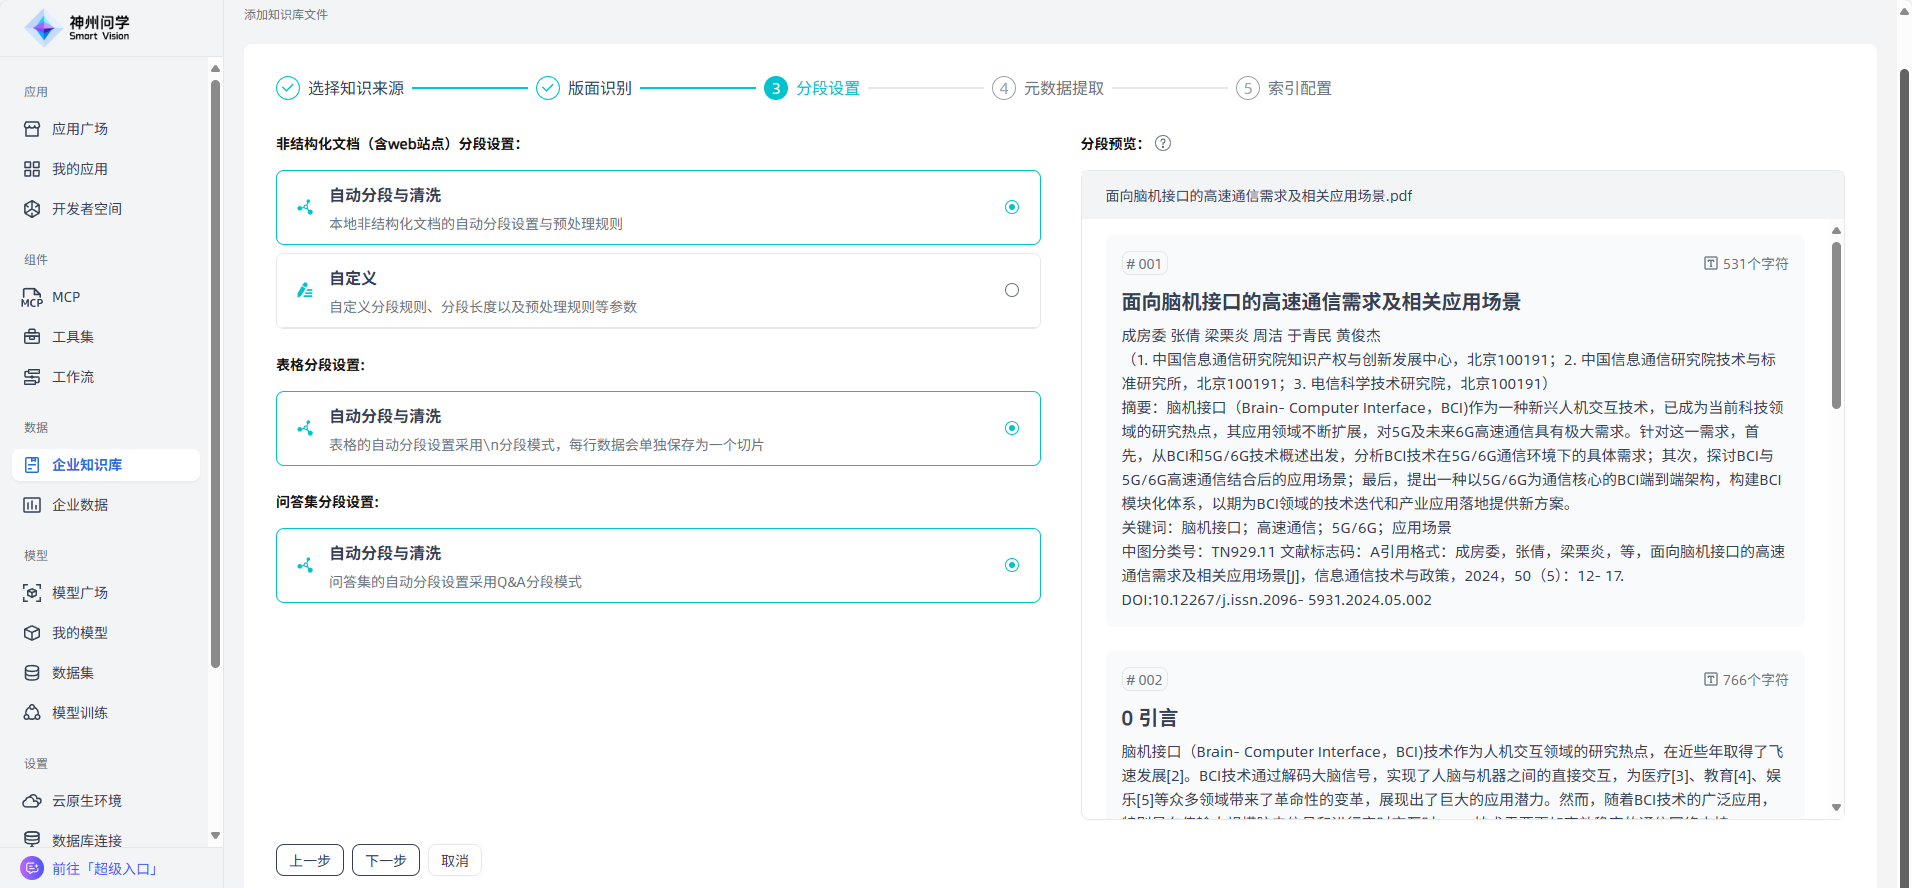Click the help icon beside 分段预览
Image resolution: width=1912 pixels, height=888 pixels.
point(1163,143)
